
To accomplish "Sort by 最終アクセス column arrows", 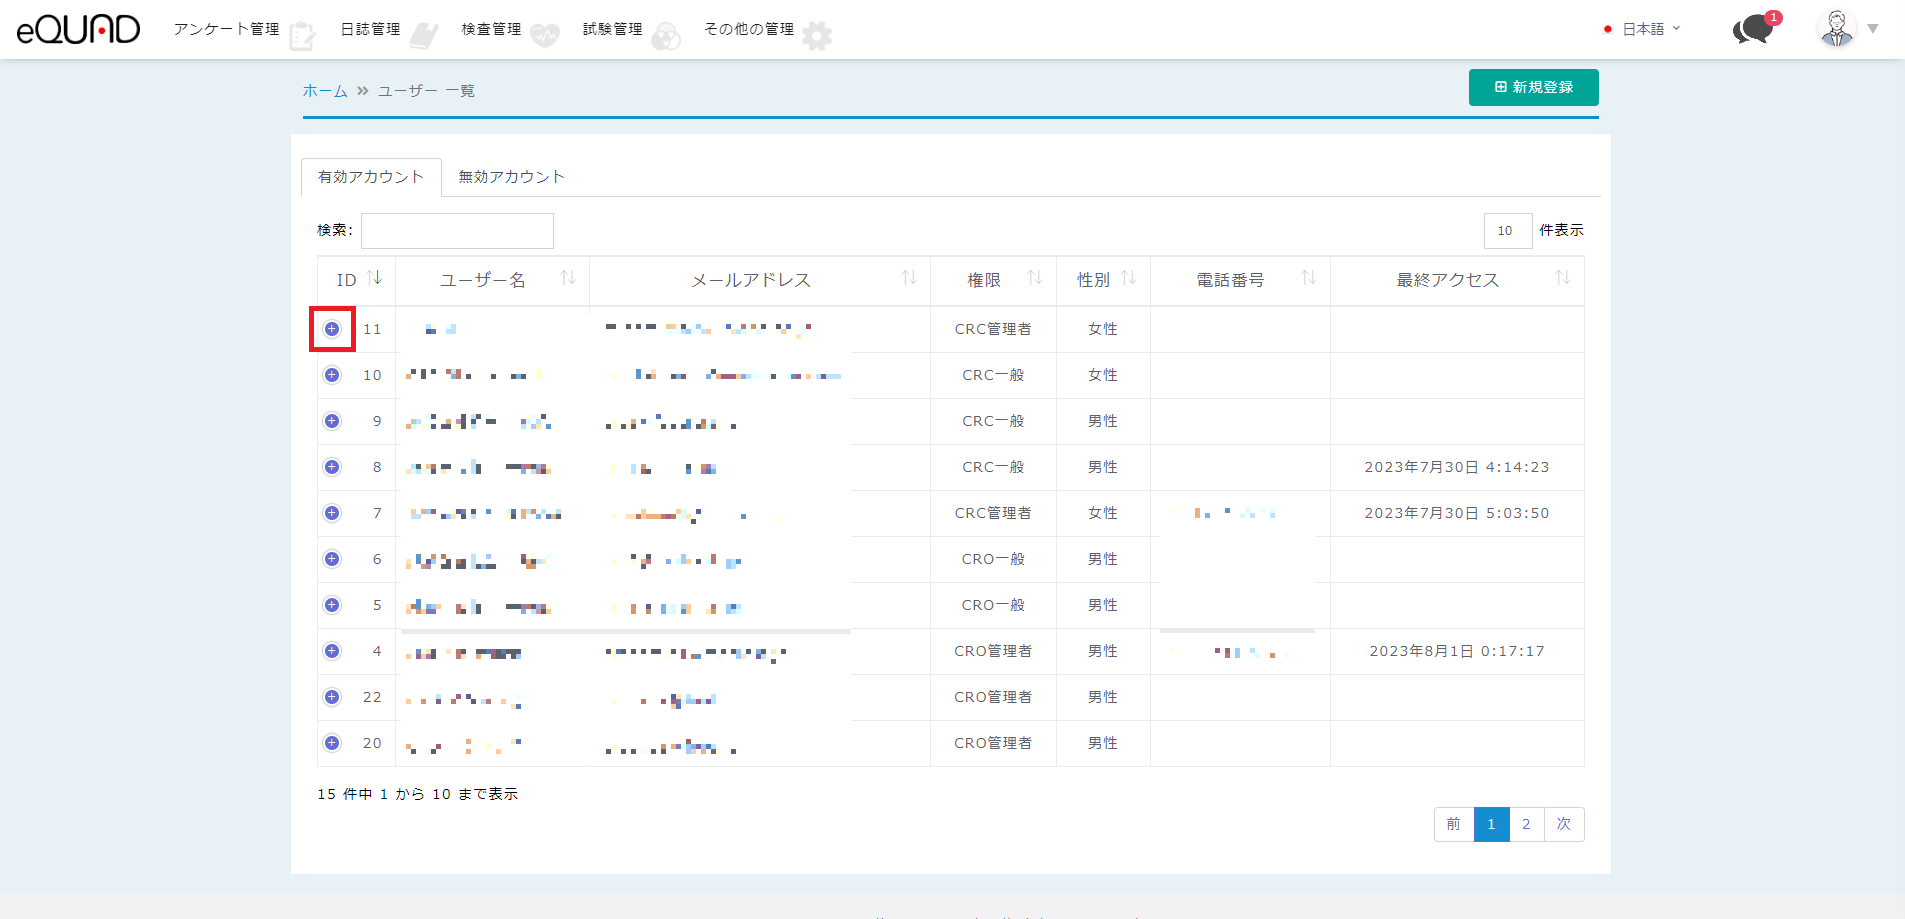I will [1562, 278].
